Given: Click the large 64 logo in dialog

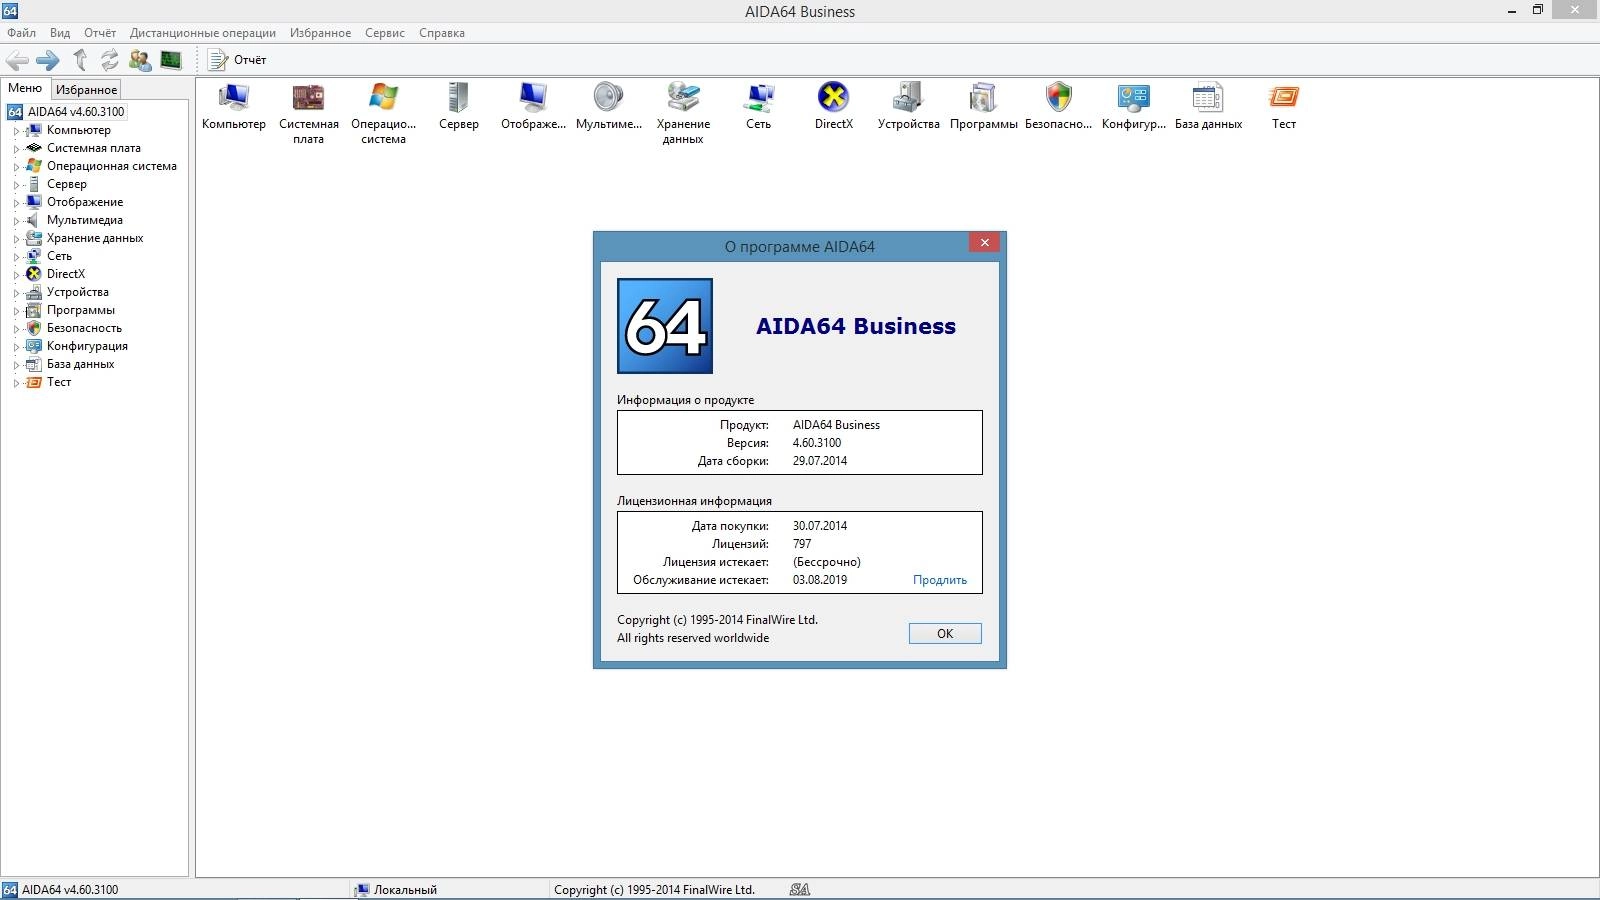Looking at the screenshot, I should click(x=665, y=326).
